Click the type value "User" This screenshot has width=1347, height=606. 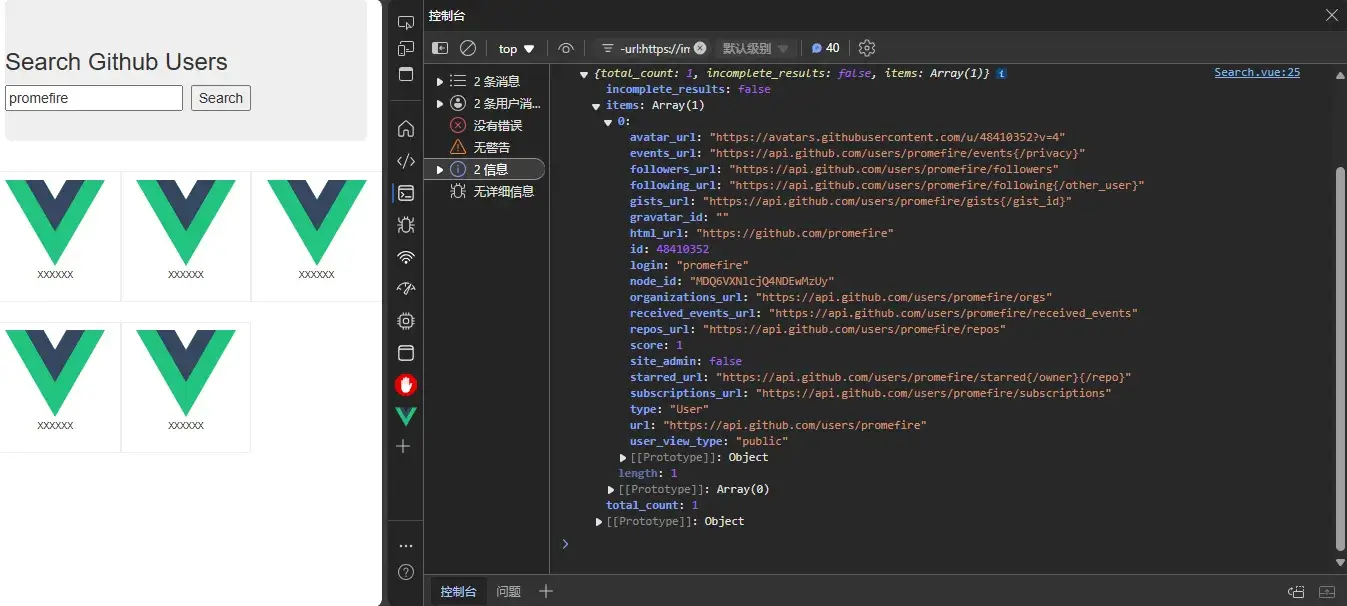click(x=689, y=409)
